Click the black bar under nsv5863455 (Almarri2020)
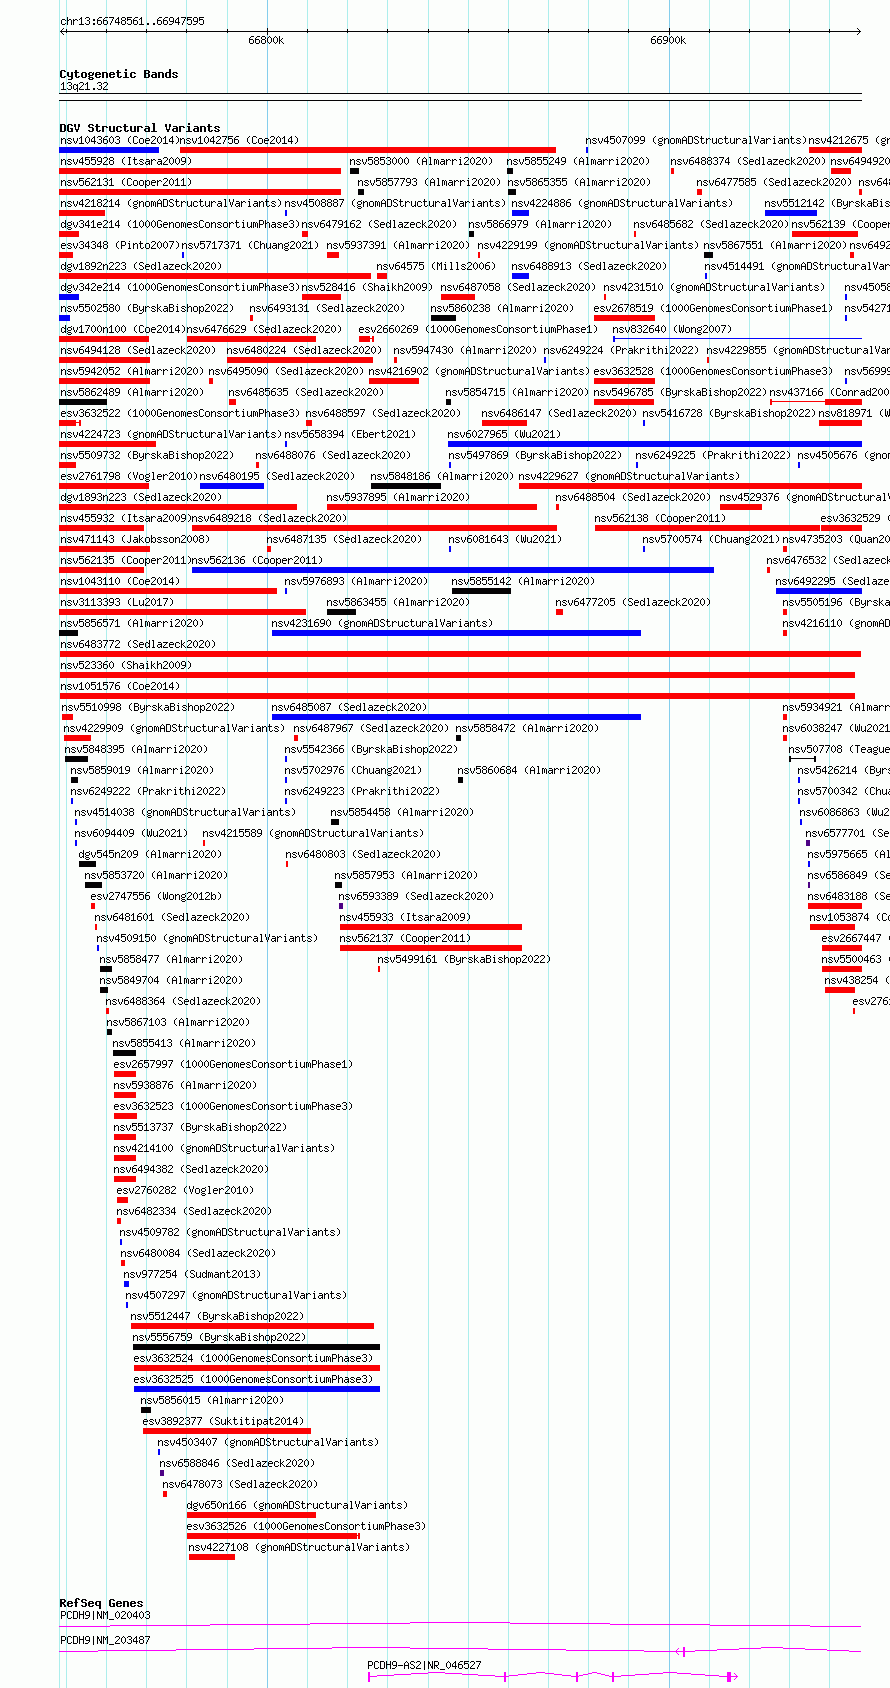The height and width of the screenshot is (1688, 890). (341, 612)
